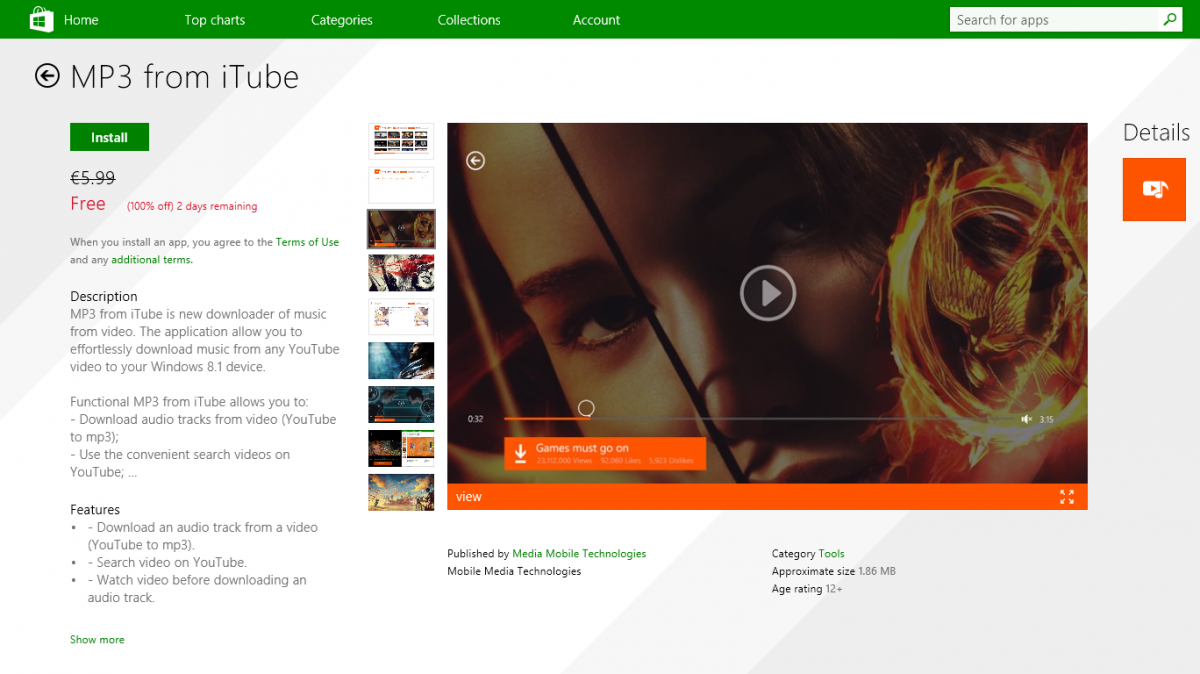Viewport: 1200px width, 674px height.
Task: Click the "Mobile Media Technologies" developer text
Action: point(514,572)
